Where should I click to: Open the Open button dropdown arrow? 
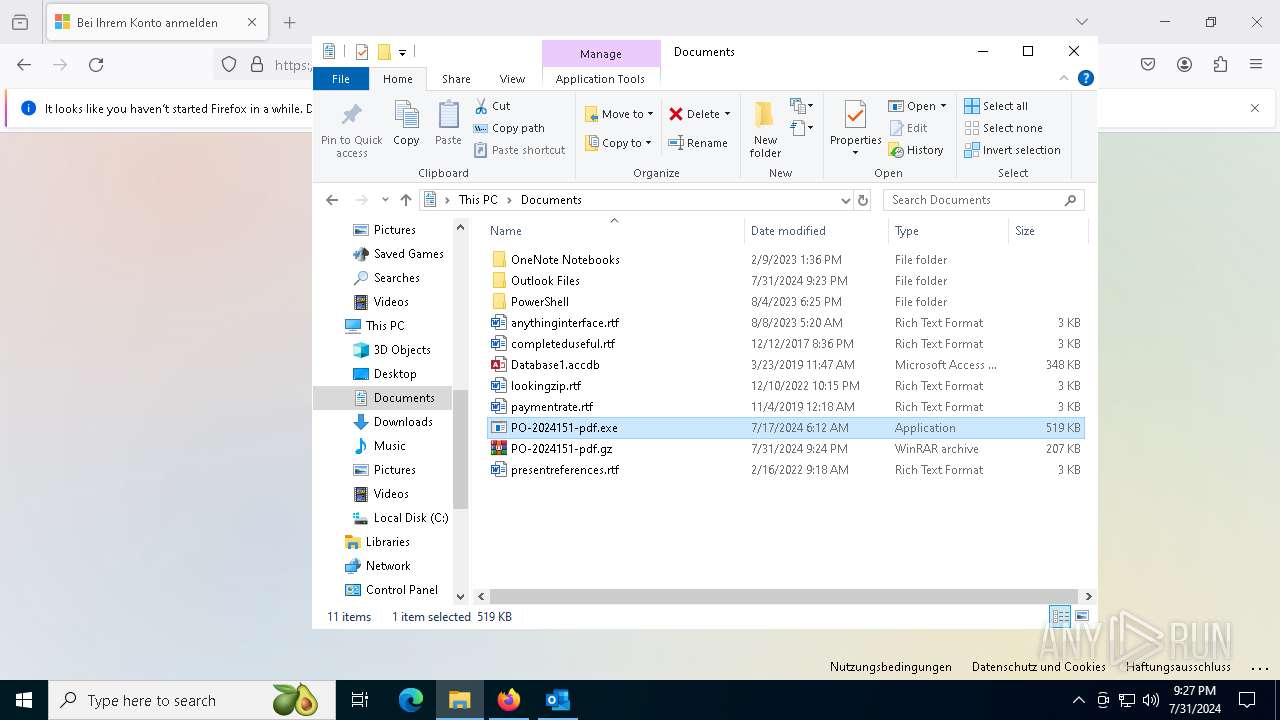(x=943, y=106)
